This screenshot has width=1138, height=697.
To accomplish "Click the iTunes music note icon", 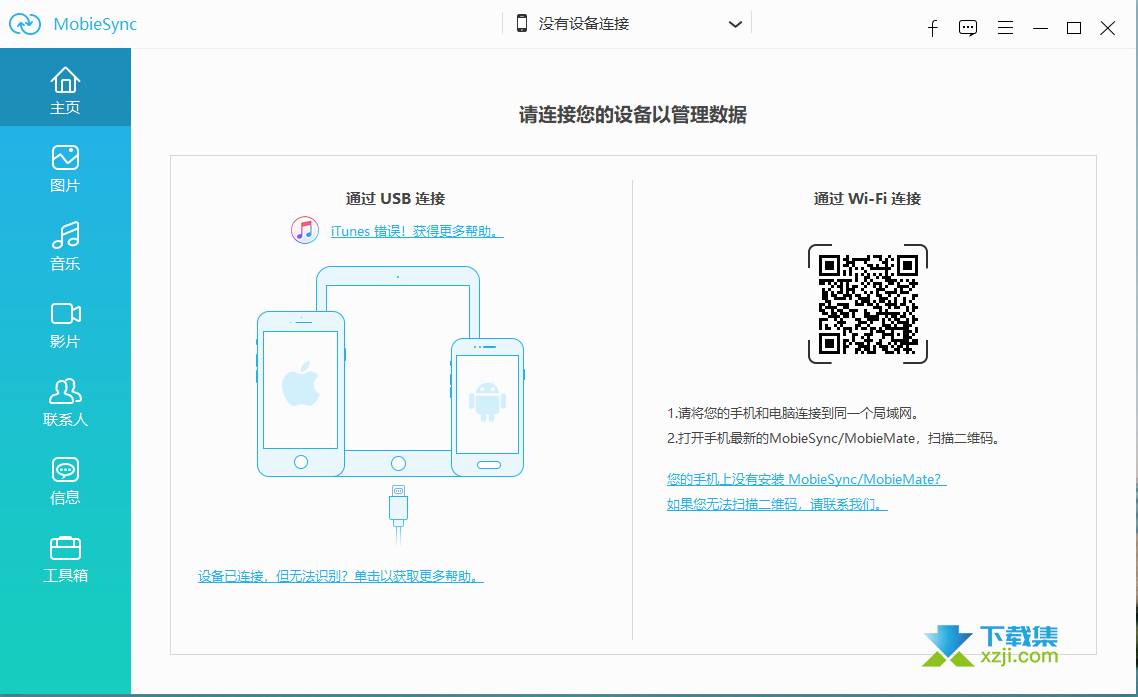I will click(305, 230).
